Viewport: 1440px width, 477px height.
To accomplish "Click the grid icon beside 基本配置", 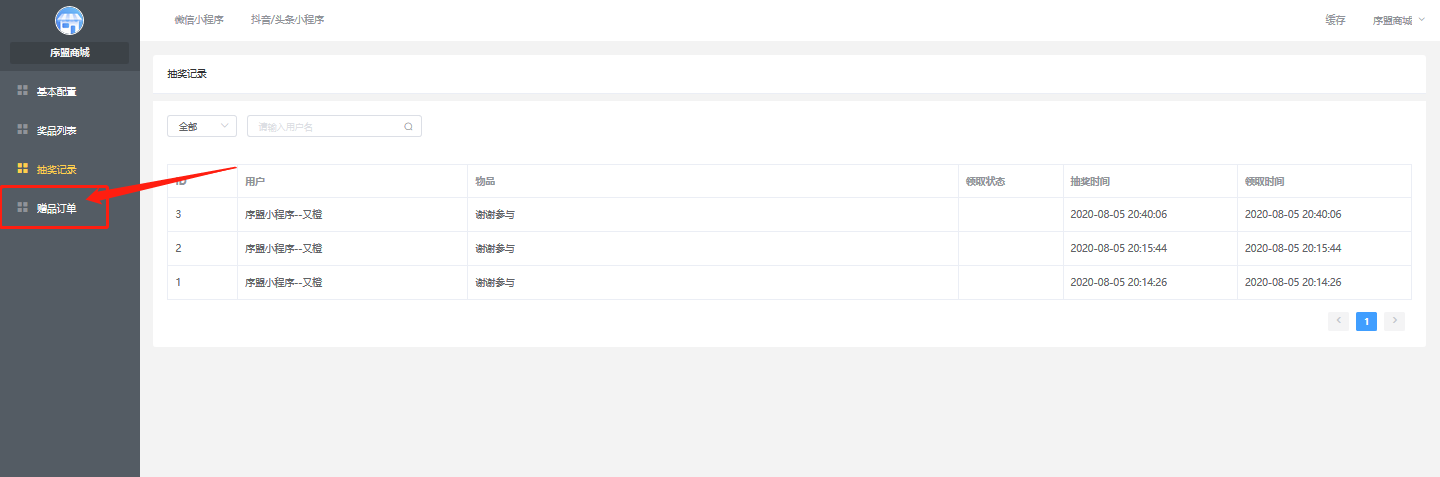I will tap(23, 91).
